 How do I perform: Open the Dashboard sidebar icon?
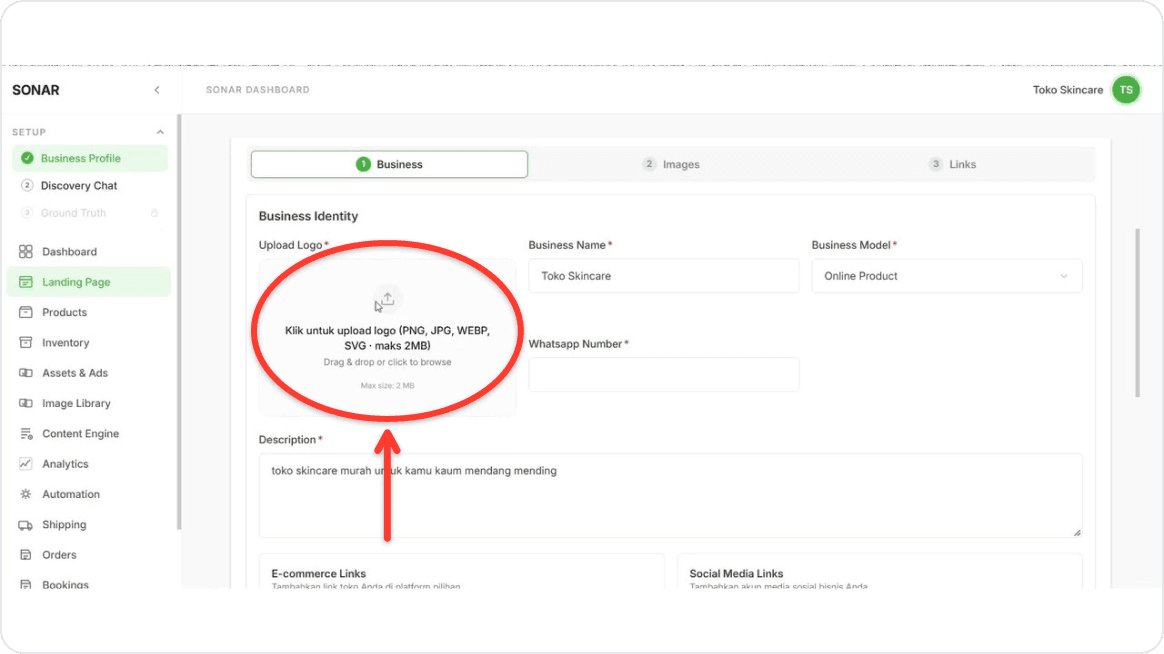click(26, 252)
